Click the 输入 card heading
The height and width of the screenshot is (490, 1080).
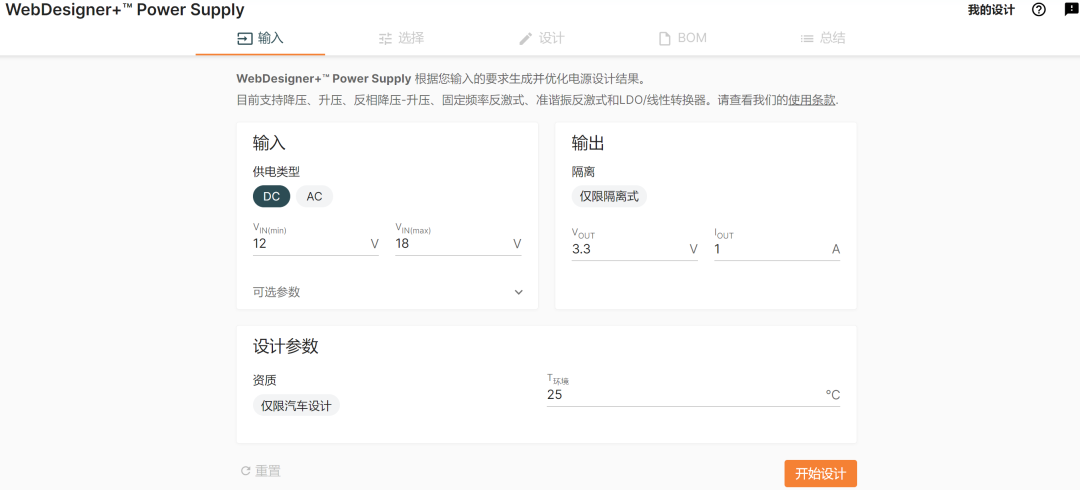(269, 143)
